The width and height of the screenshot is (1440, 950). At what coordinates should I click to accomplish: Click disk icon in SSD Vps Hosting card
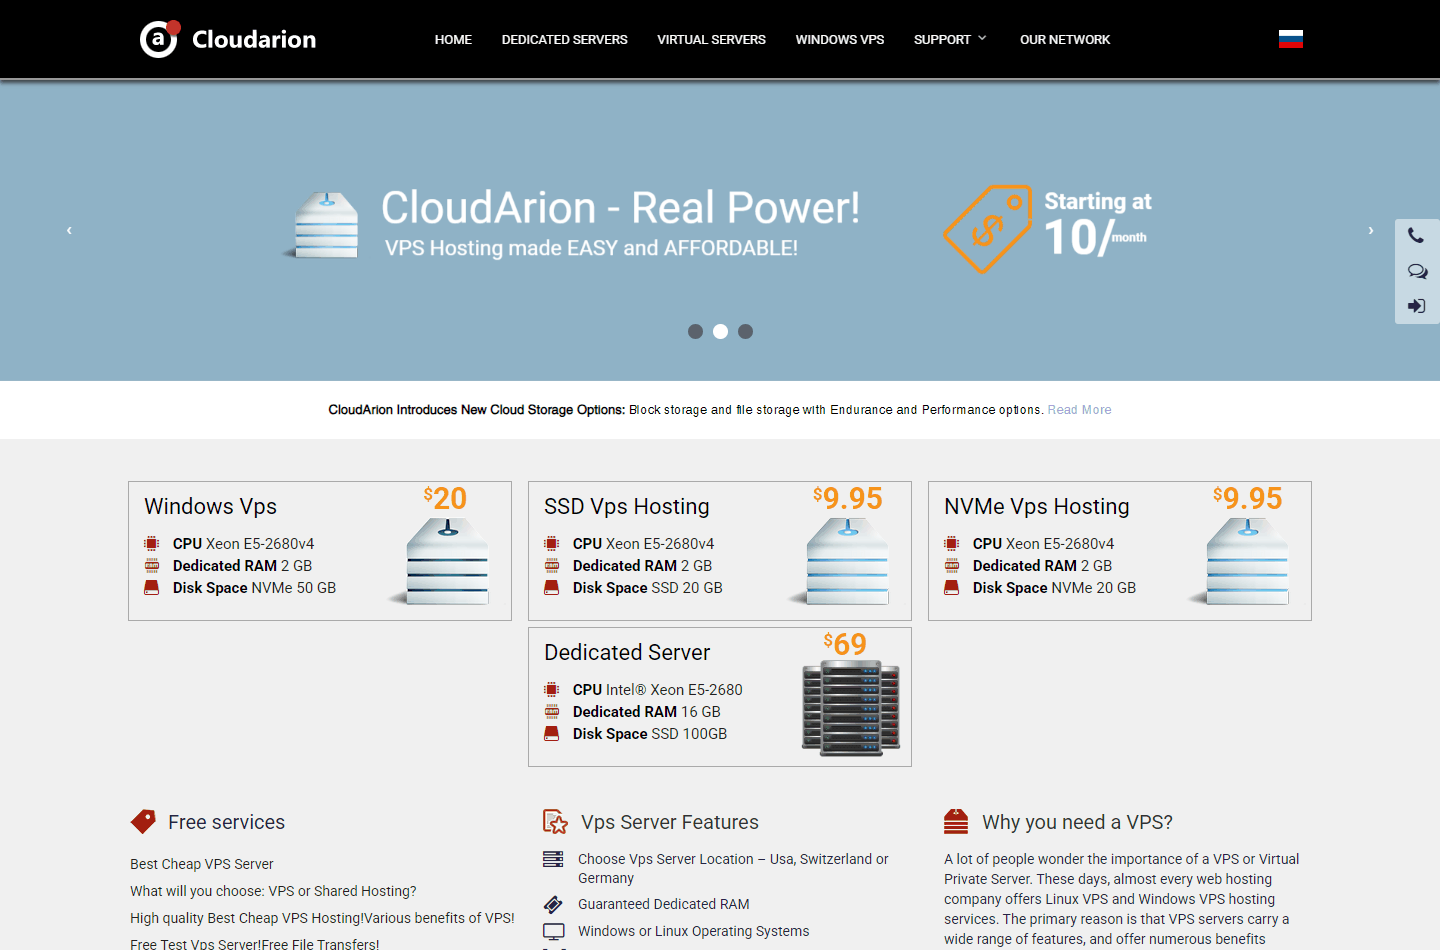[552, 588]
